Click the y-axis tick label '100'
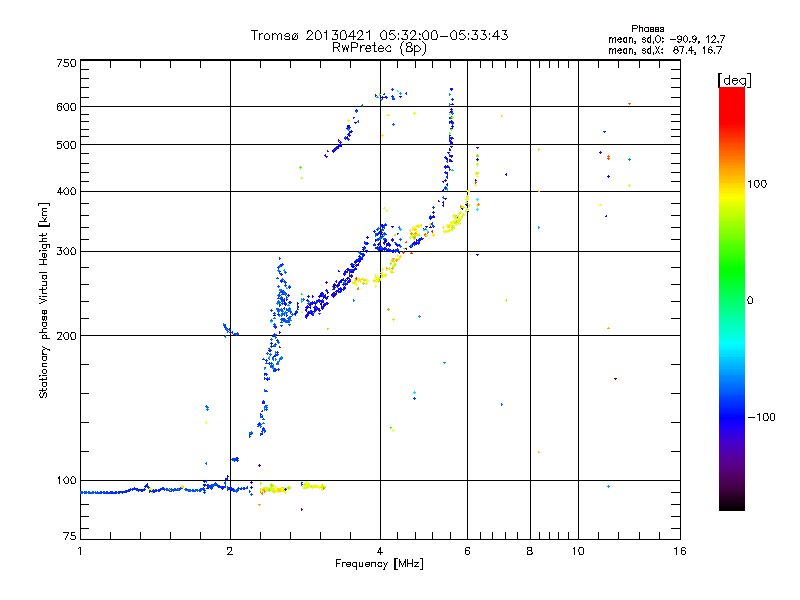Image resolution: width=800 pixels, height=600 pixels. tap(66, 481)
